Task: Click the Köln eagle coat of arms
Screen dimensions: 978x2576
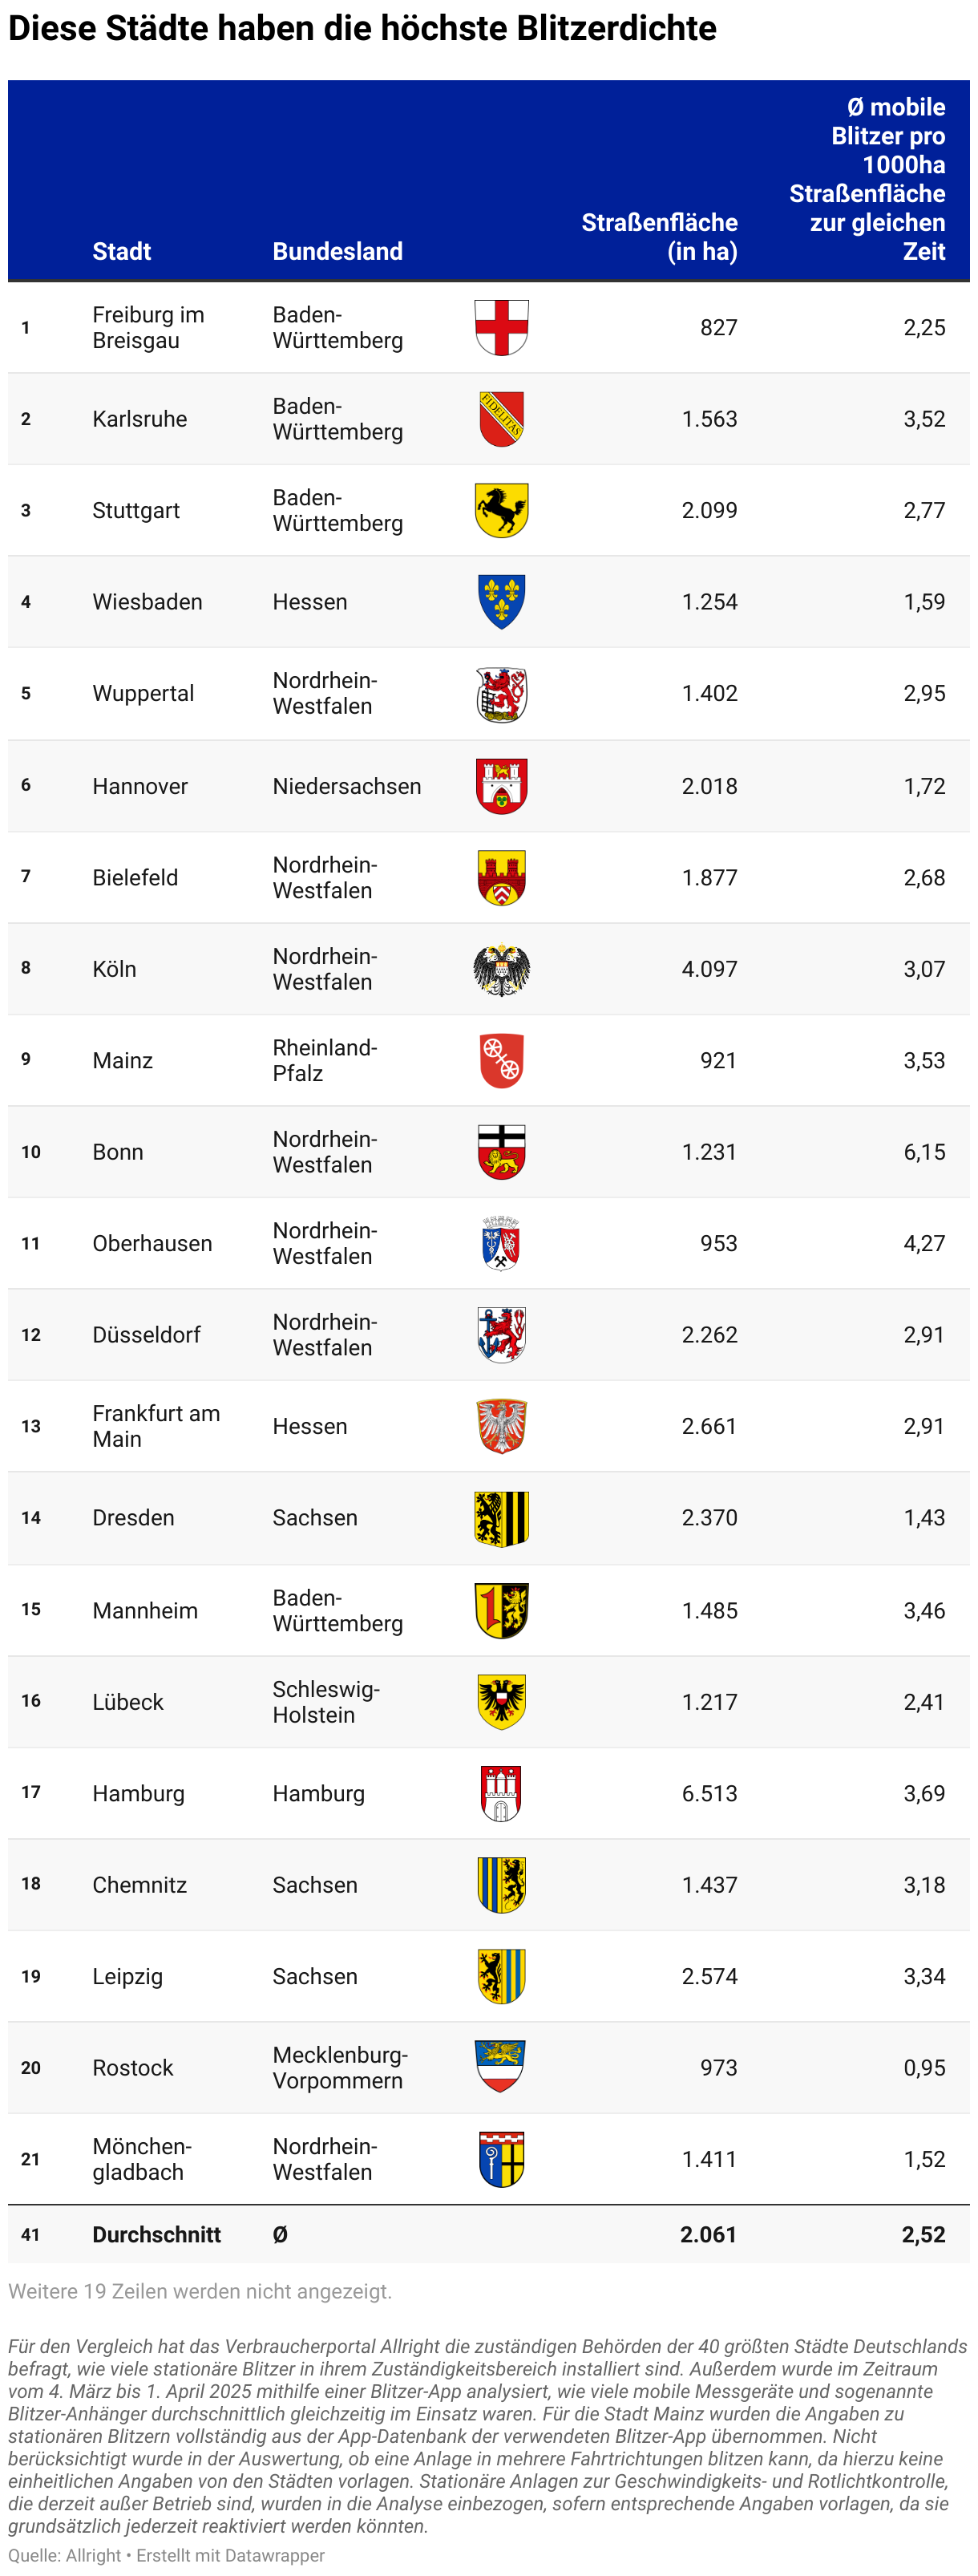Action: (501, 969)
